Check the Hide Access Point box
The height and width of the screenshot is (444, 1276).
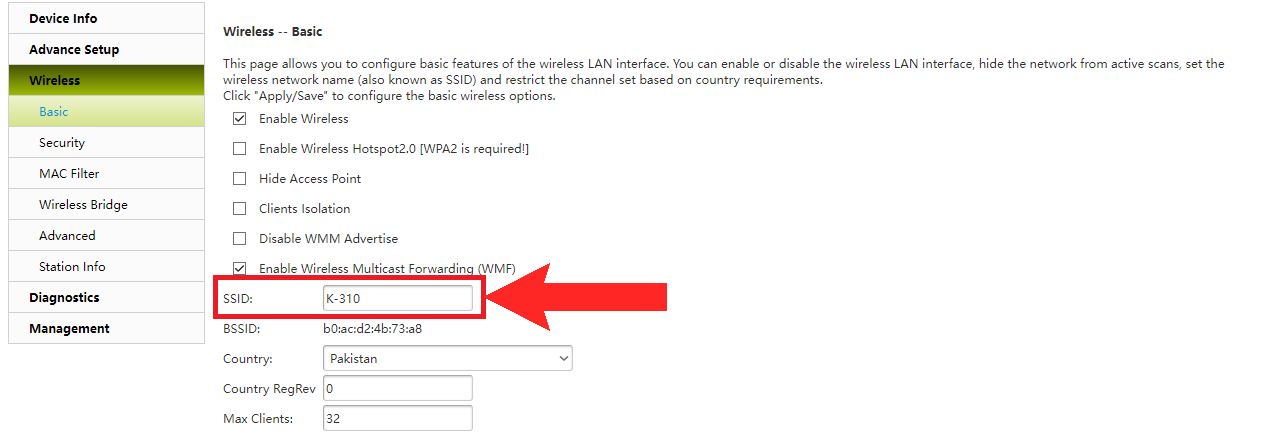point(239,179)
